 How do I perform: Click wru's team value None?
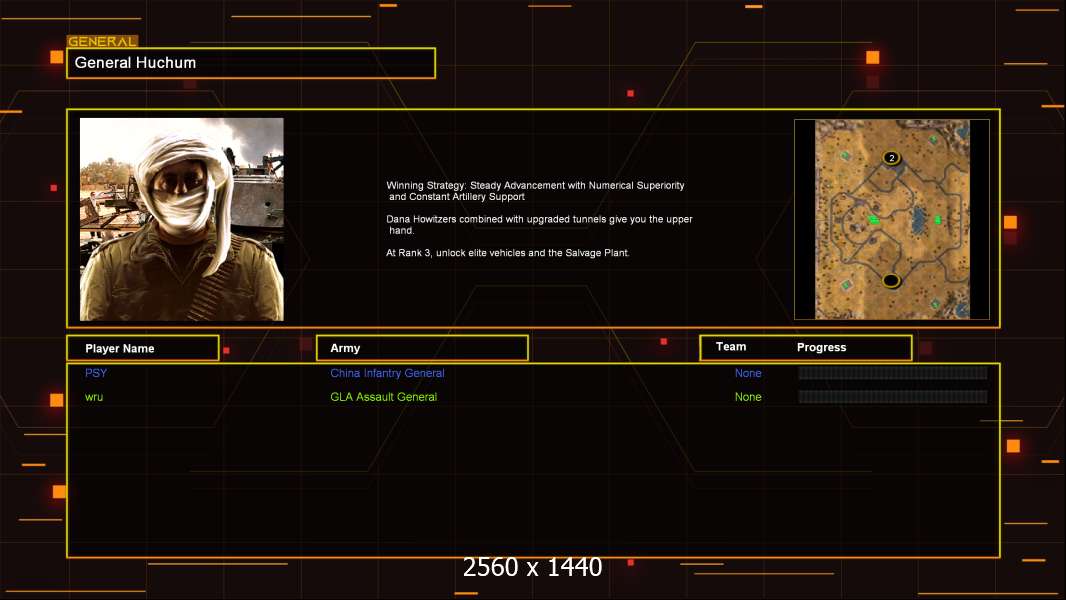tap(748, 397)
